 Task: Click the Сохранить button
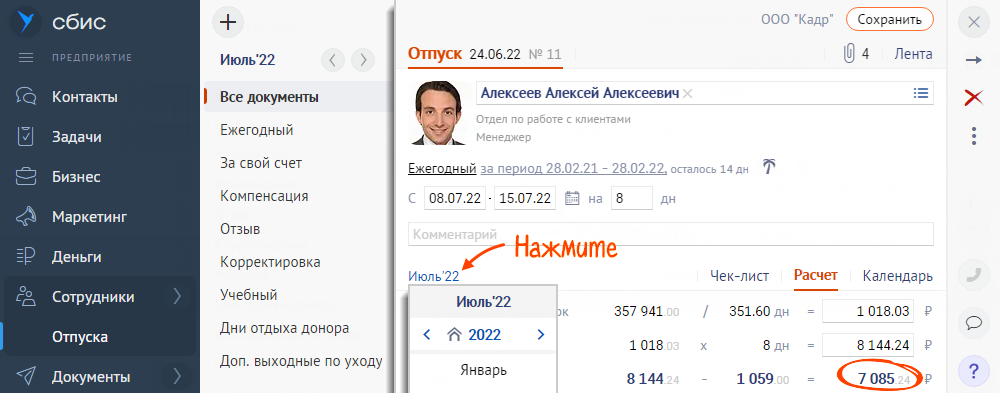tap(890, 19)
